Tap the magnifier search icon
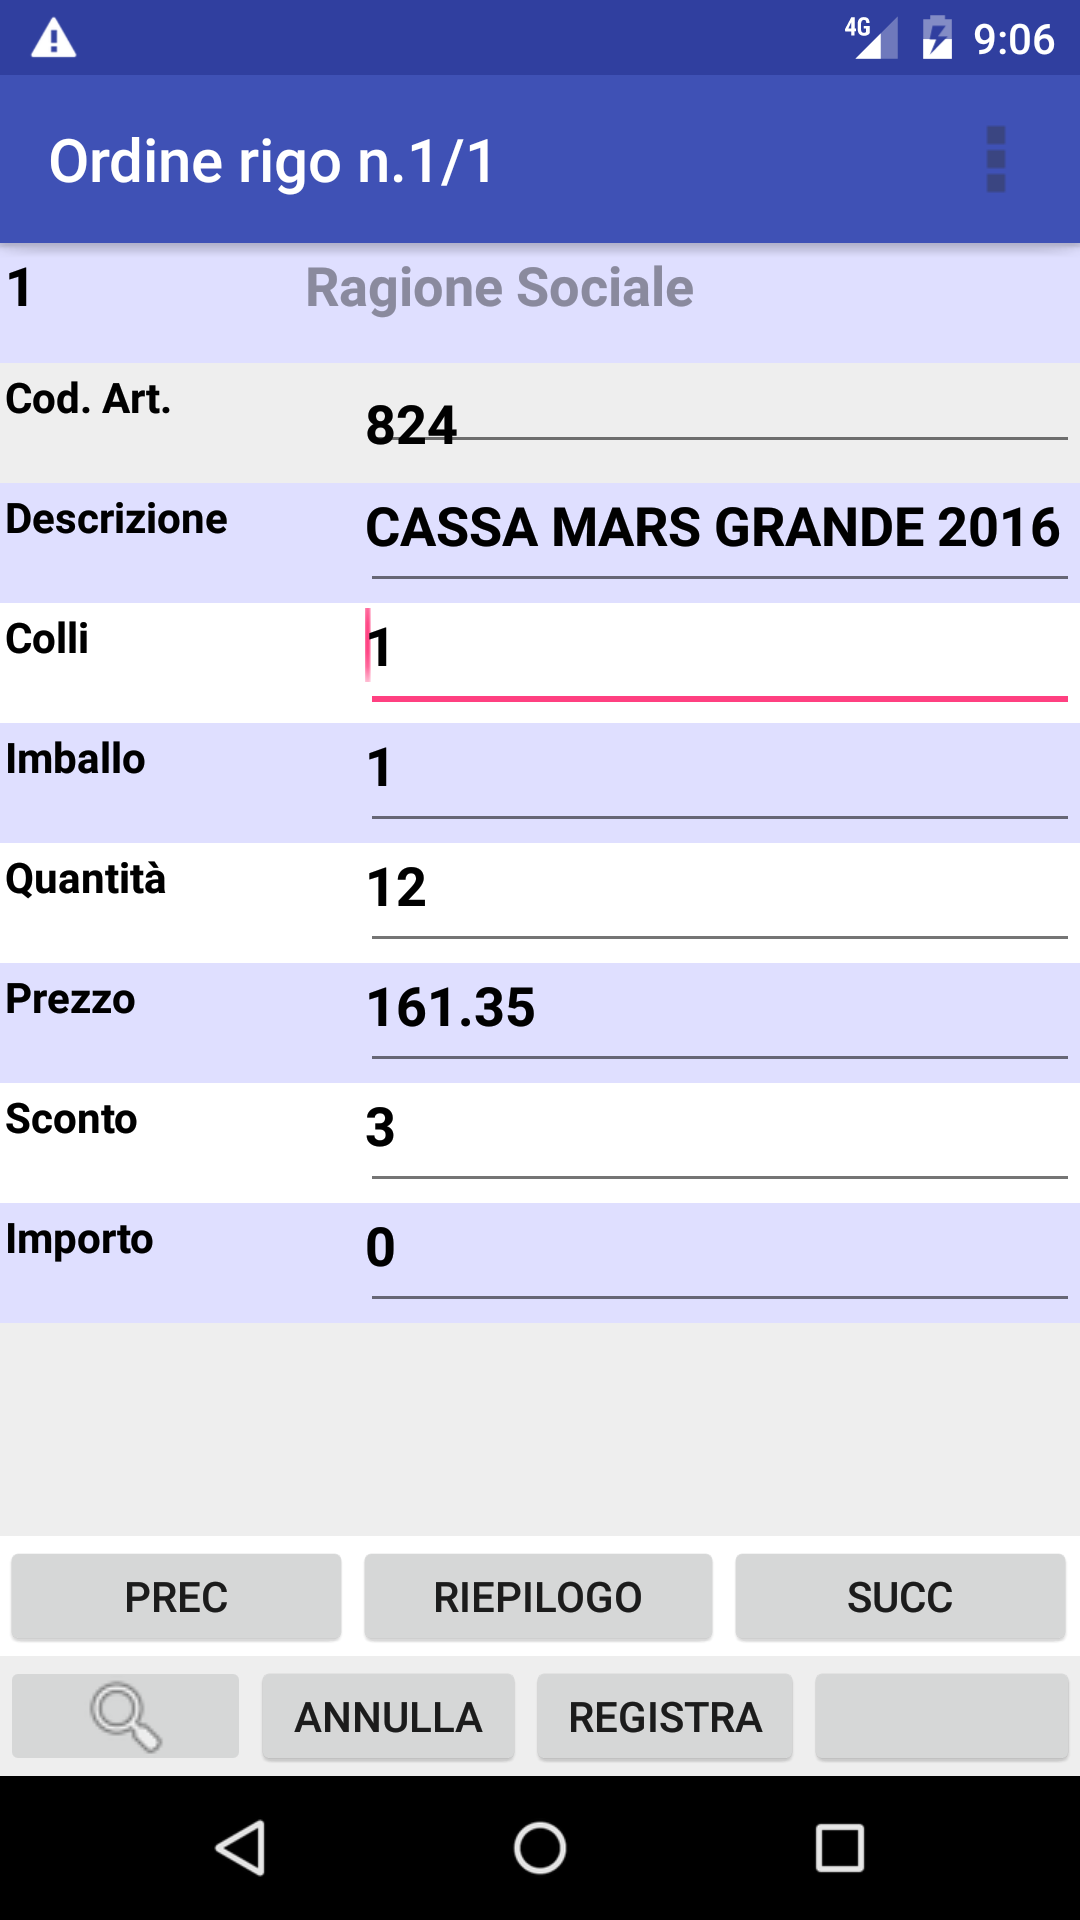This screenshot has height=1920, width=1080. [x=124, y=1717]
